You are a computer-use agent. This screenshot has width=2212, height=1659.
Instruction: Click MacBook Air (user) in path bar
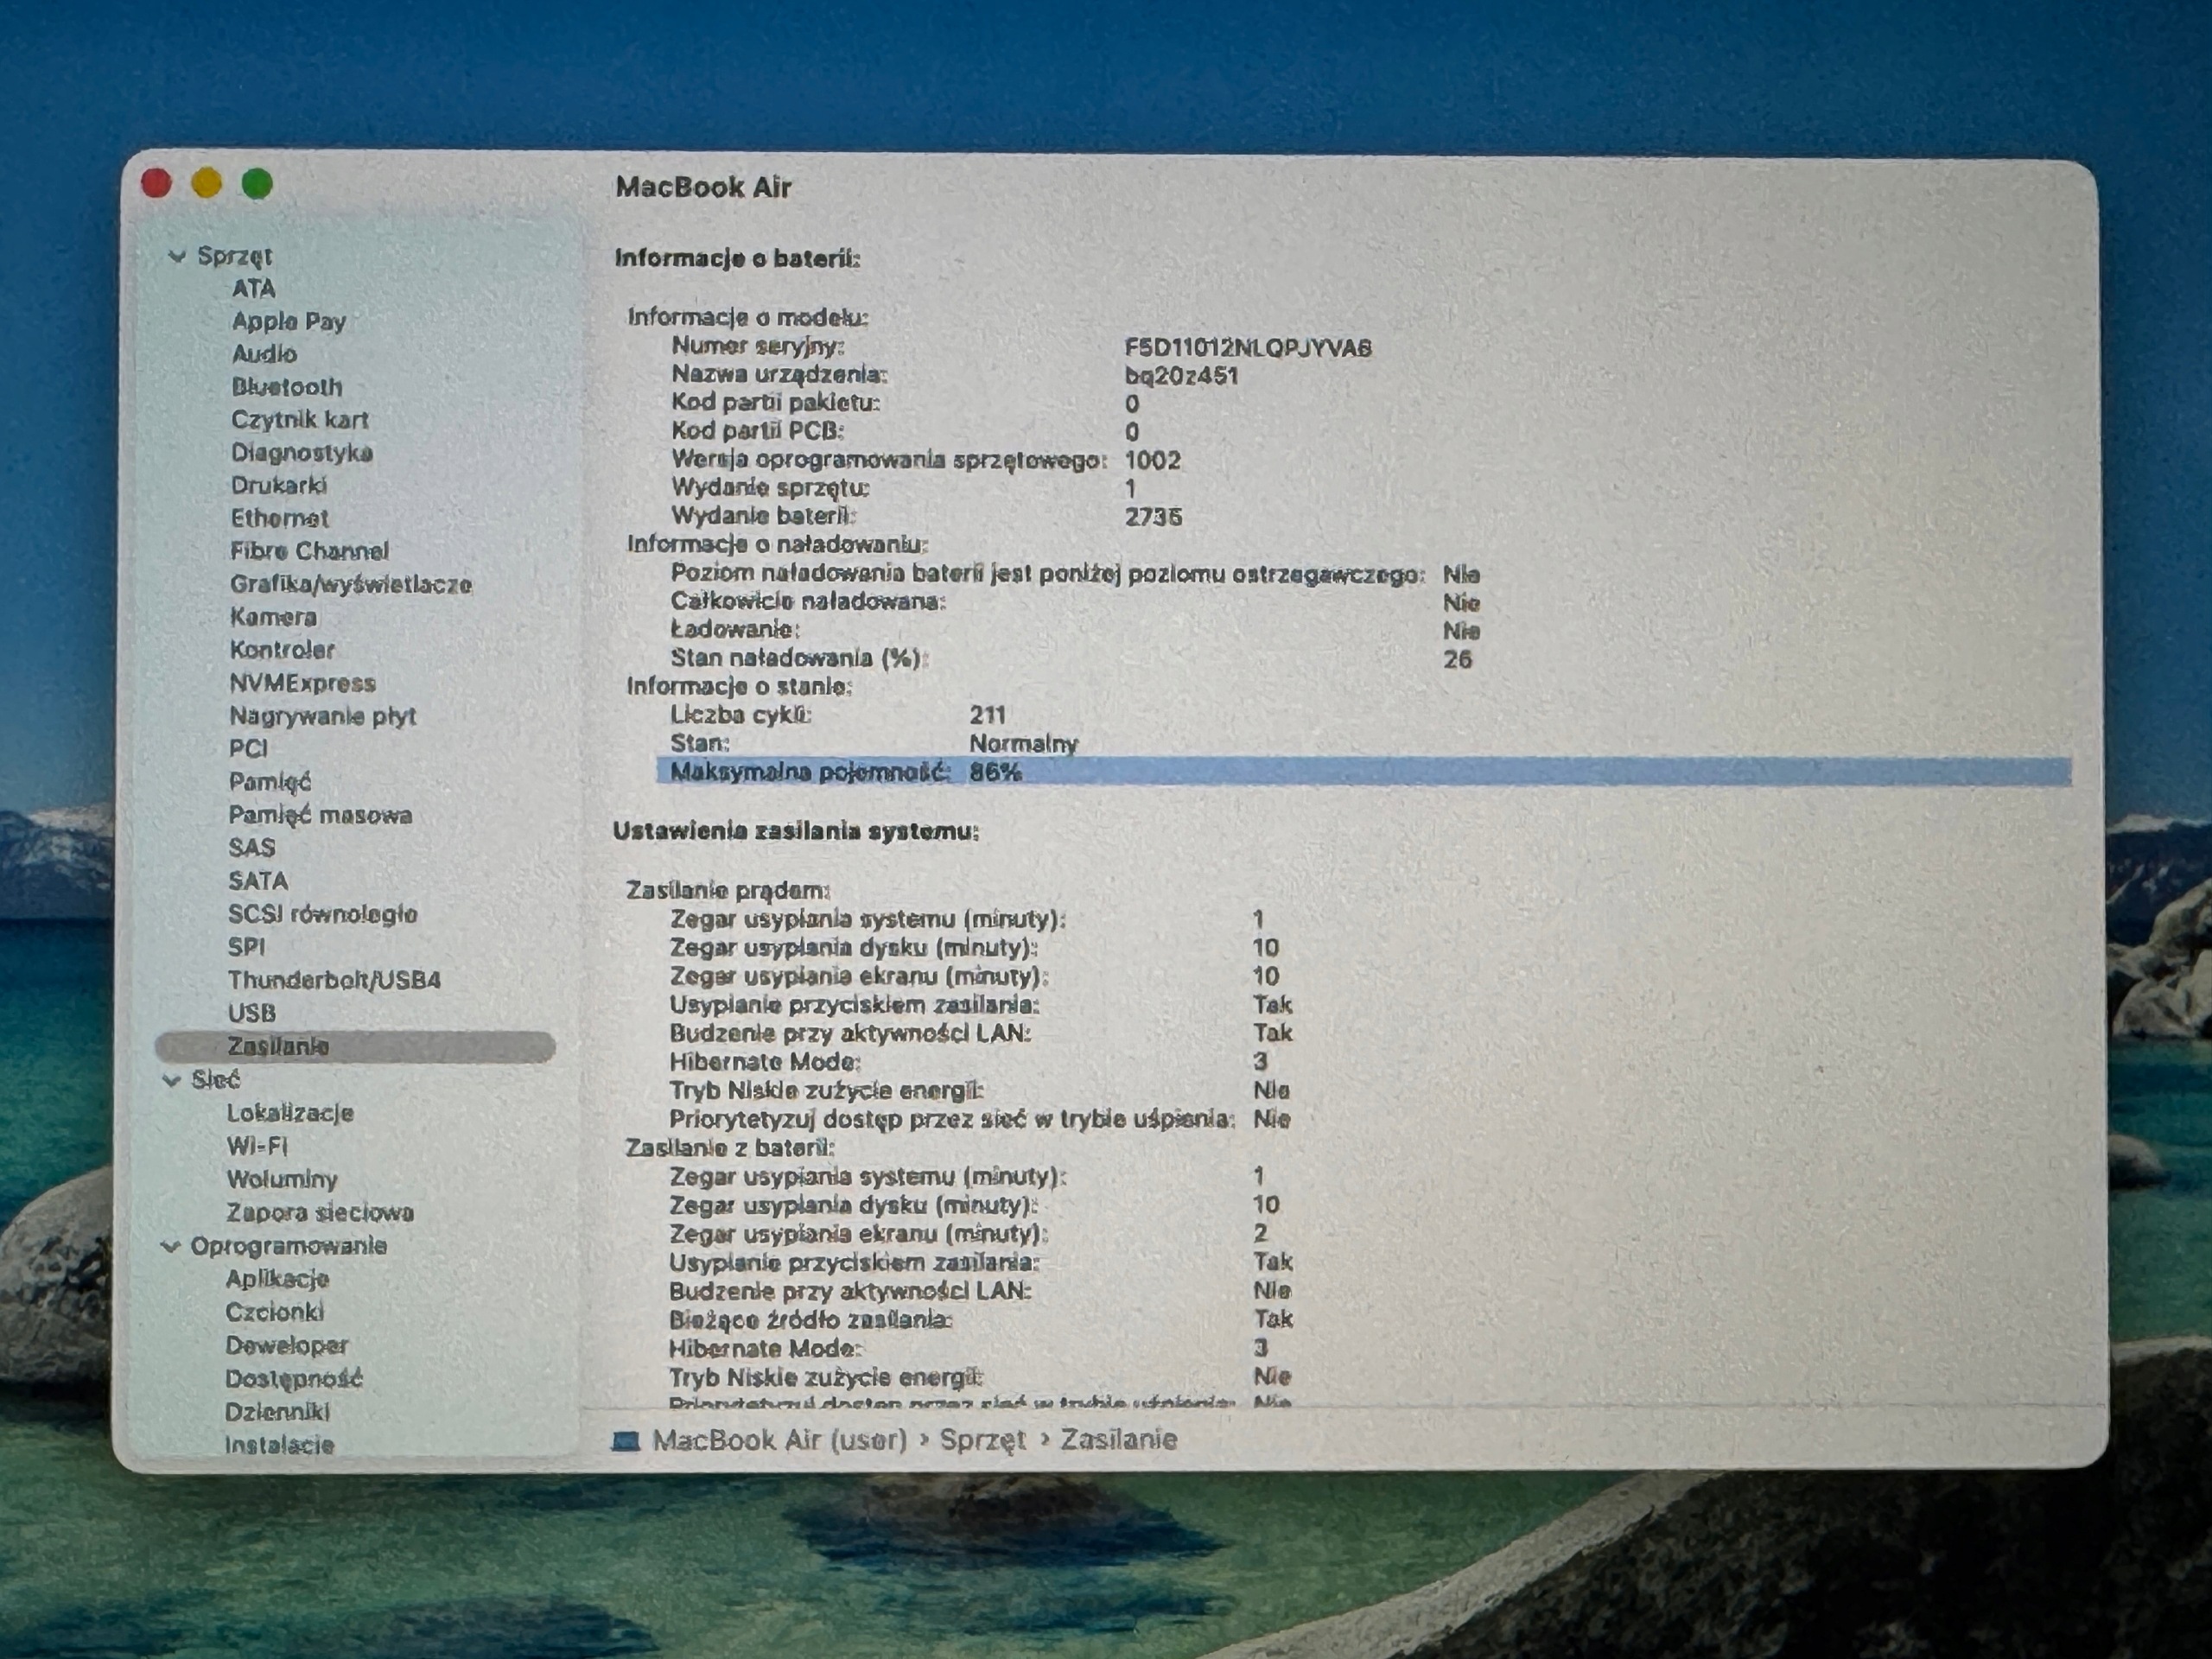coord(779,1440)
